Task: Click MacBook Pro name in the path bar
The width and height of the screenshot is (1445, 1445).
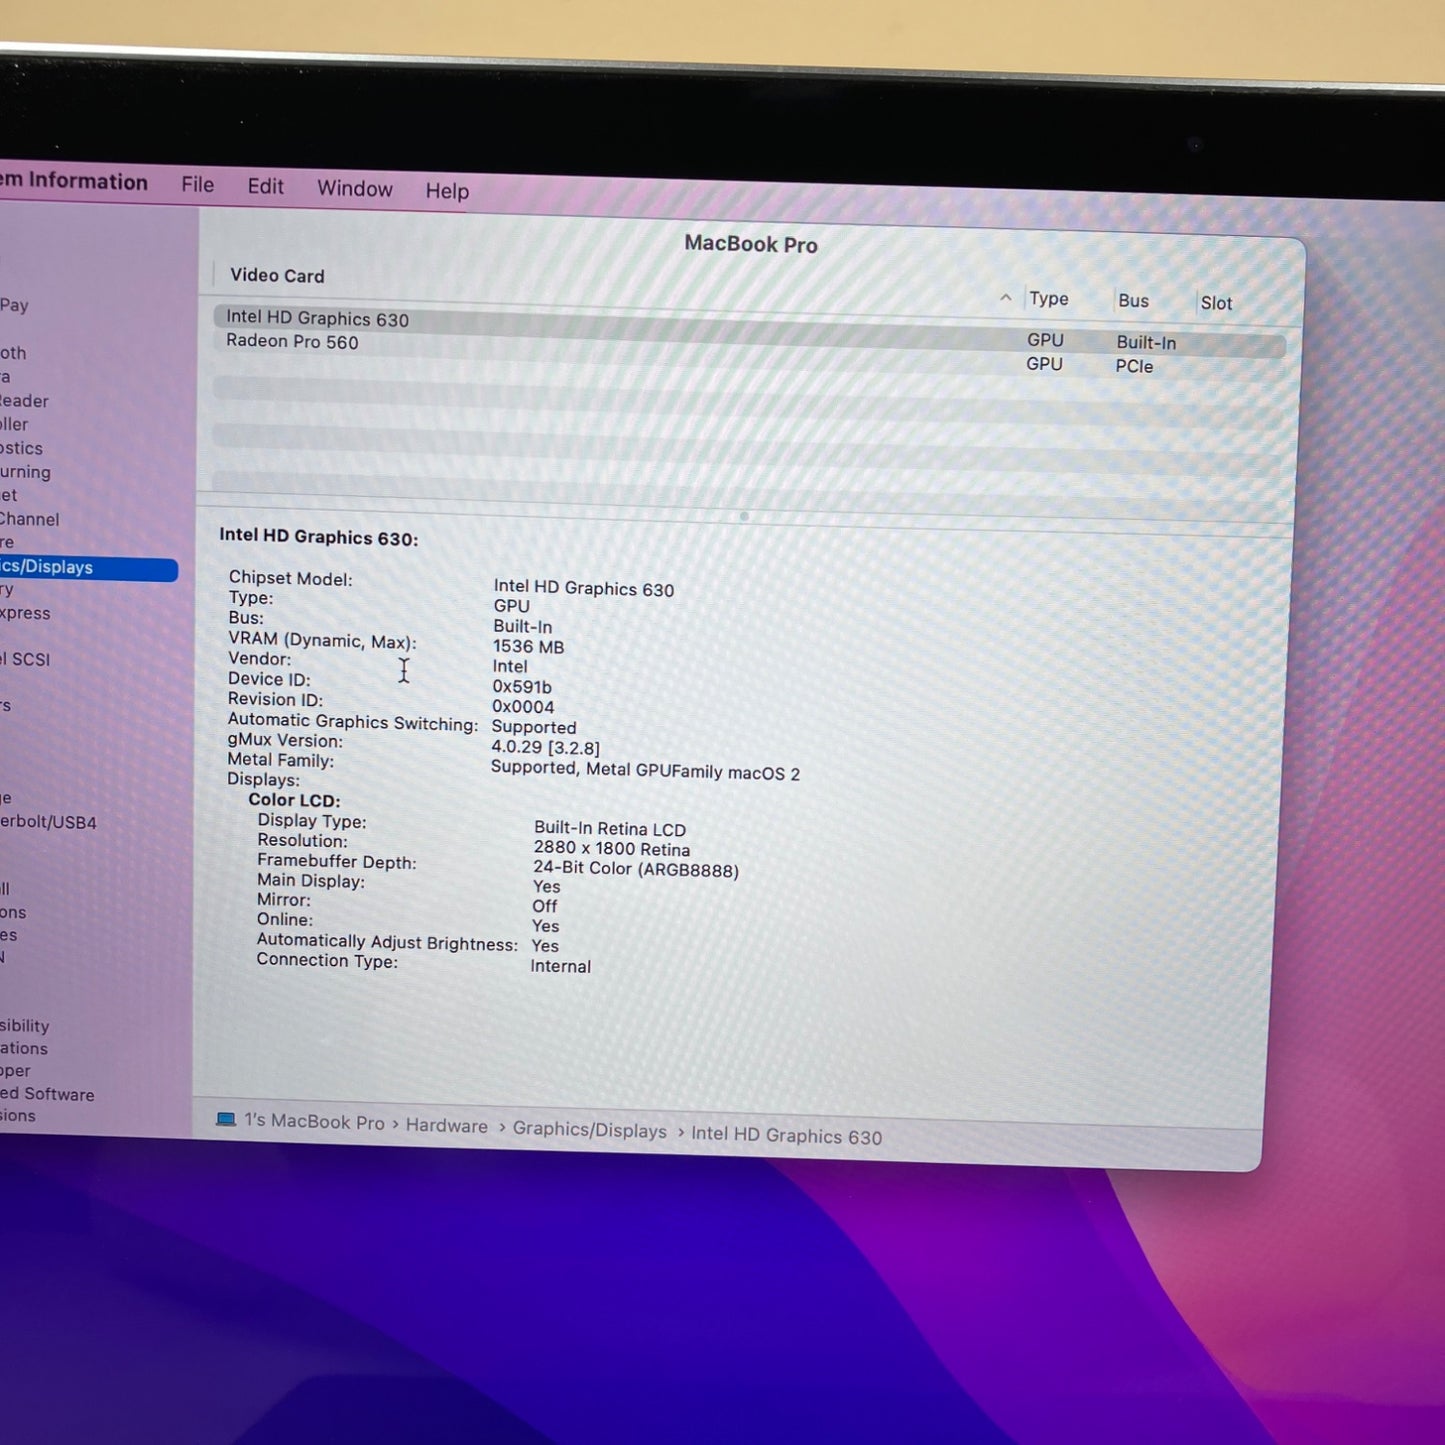Action: pos(314,1122)
